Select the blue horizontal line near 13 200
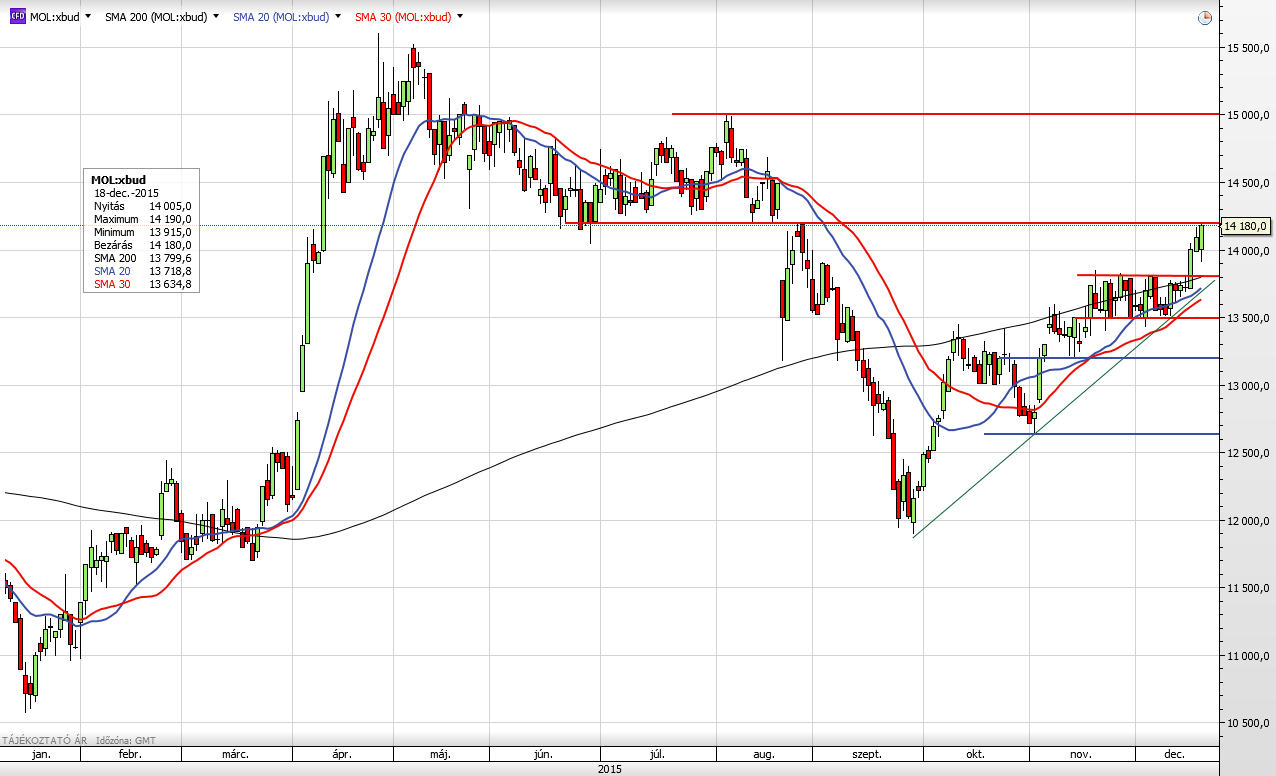This screenshot has width=1276, height=776. pyautogui.click(x=1110, y=357)
